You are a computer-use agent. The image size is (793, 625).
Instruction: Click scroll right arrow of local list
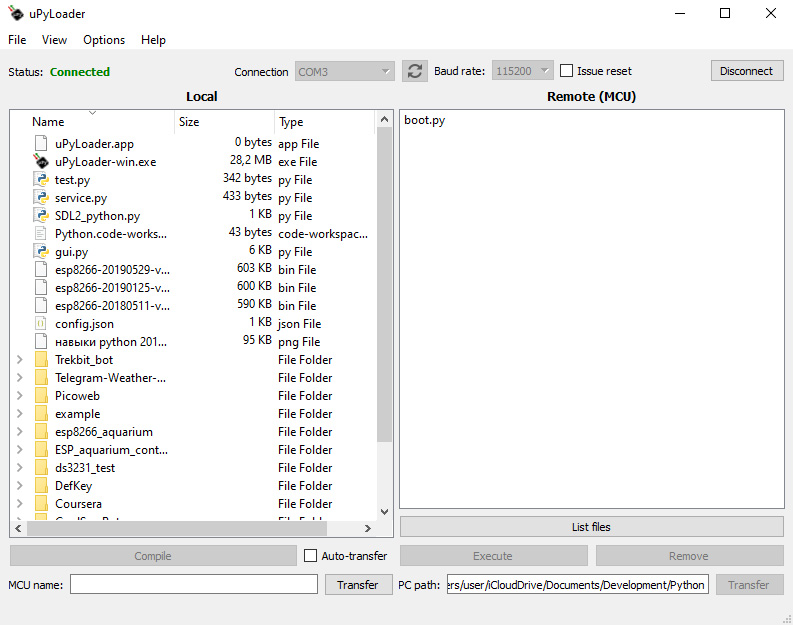click(368, 528)
